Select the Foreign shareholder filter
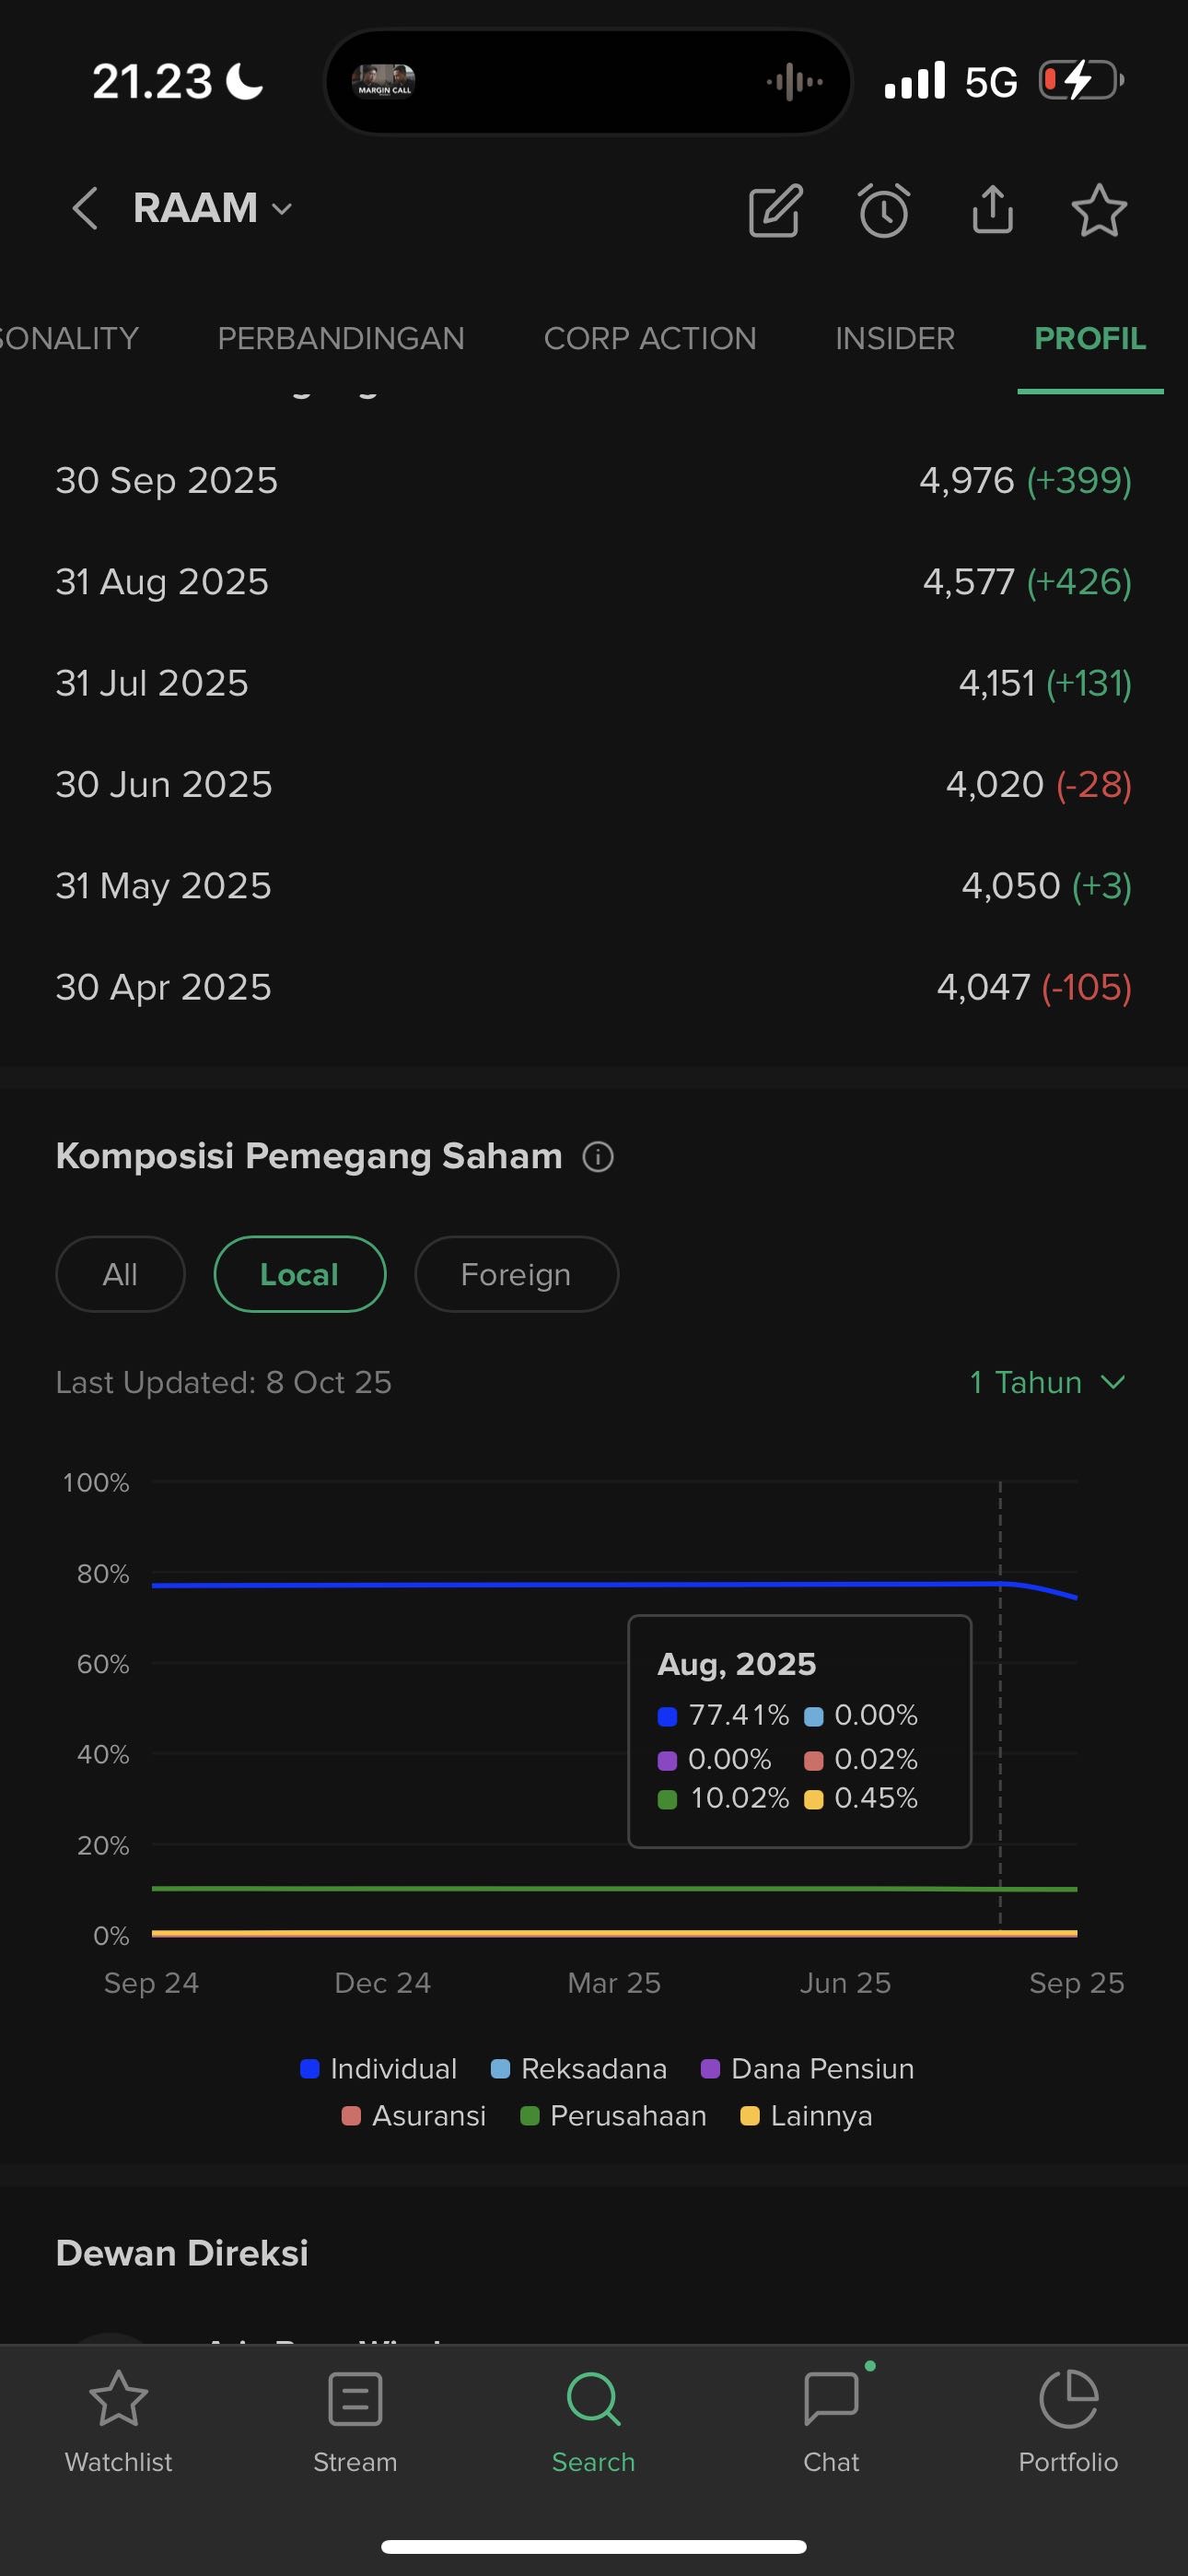This screenshot has height=2576, width=1188. coord(516,1274)
